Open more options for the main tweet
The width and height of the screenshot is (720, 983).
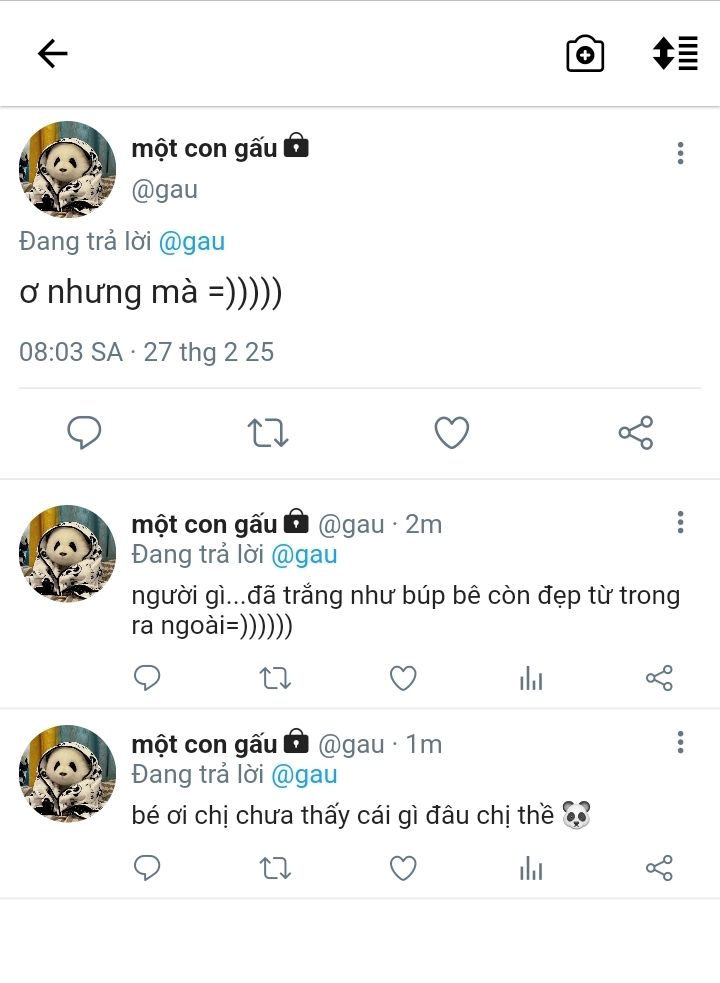click(x=680, y=154)
